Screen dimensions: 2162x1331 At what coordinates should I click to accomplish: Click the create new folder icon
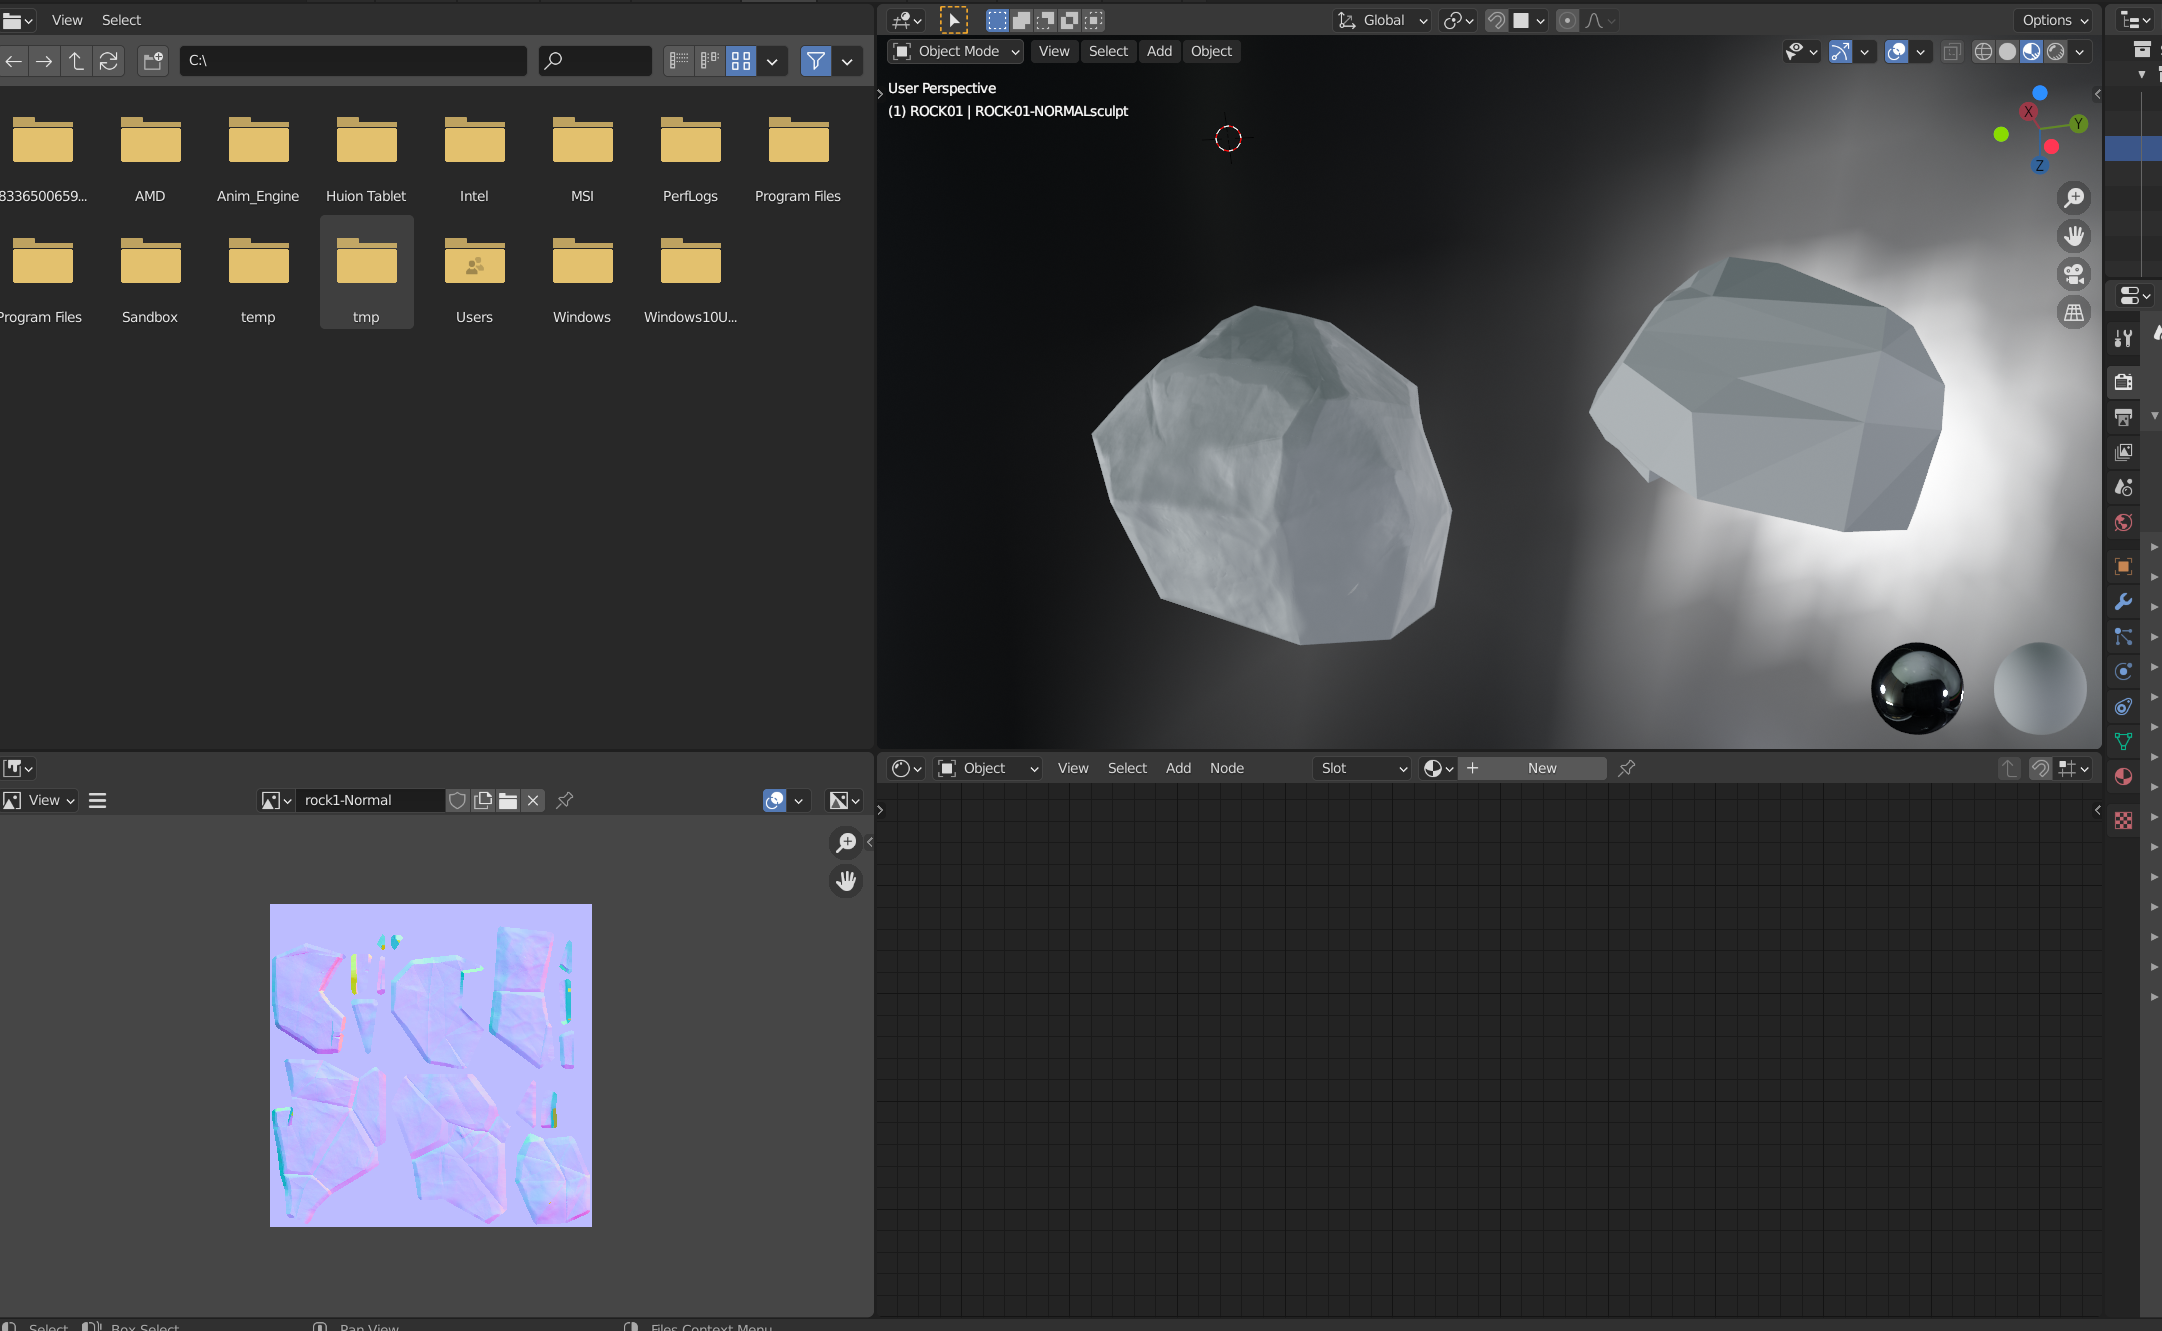point(153,61)
